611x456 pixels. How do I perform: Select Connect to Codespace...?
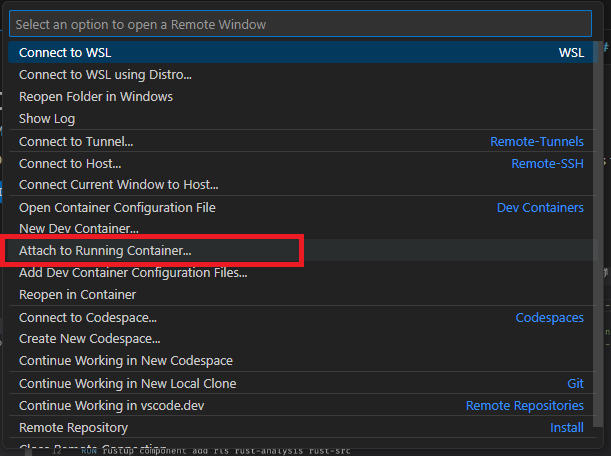(x=303, y=317)
